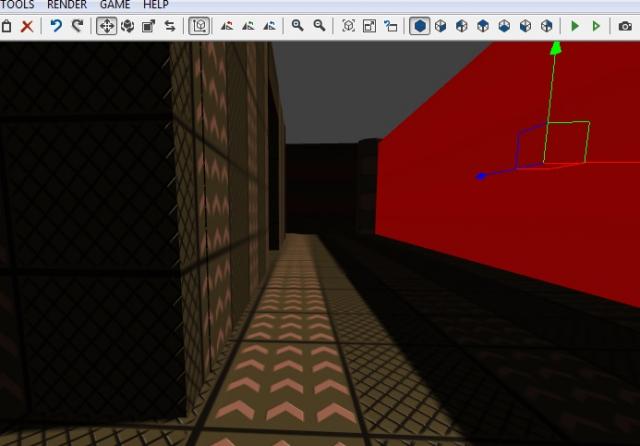Take a screenshot with the camera icon
This screenshot has height=446, width=640.
point(625,26)
